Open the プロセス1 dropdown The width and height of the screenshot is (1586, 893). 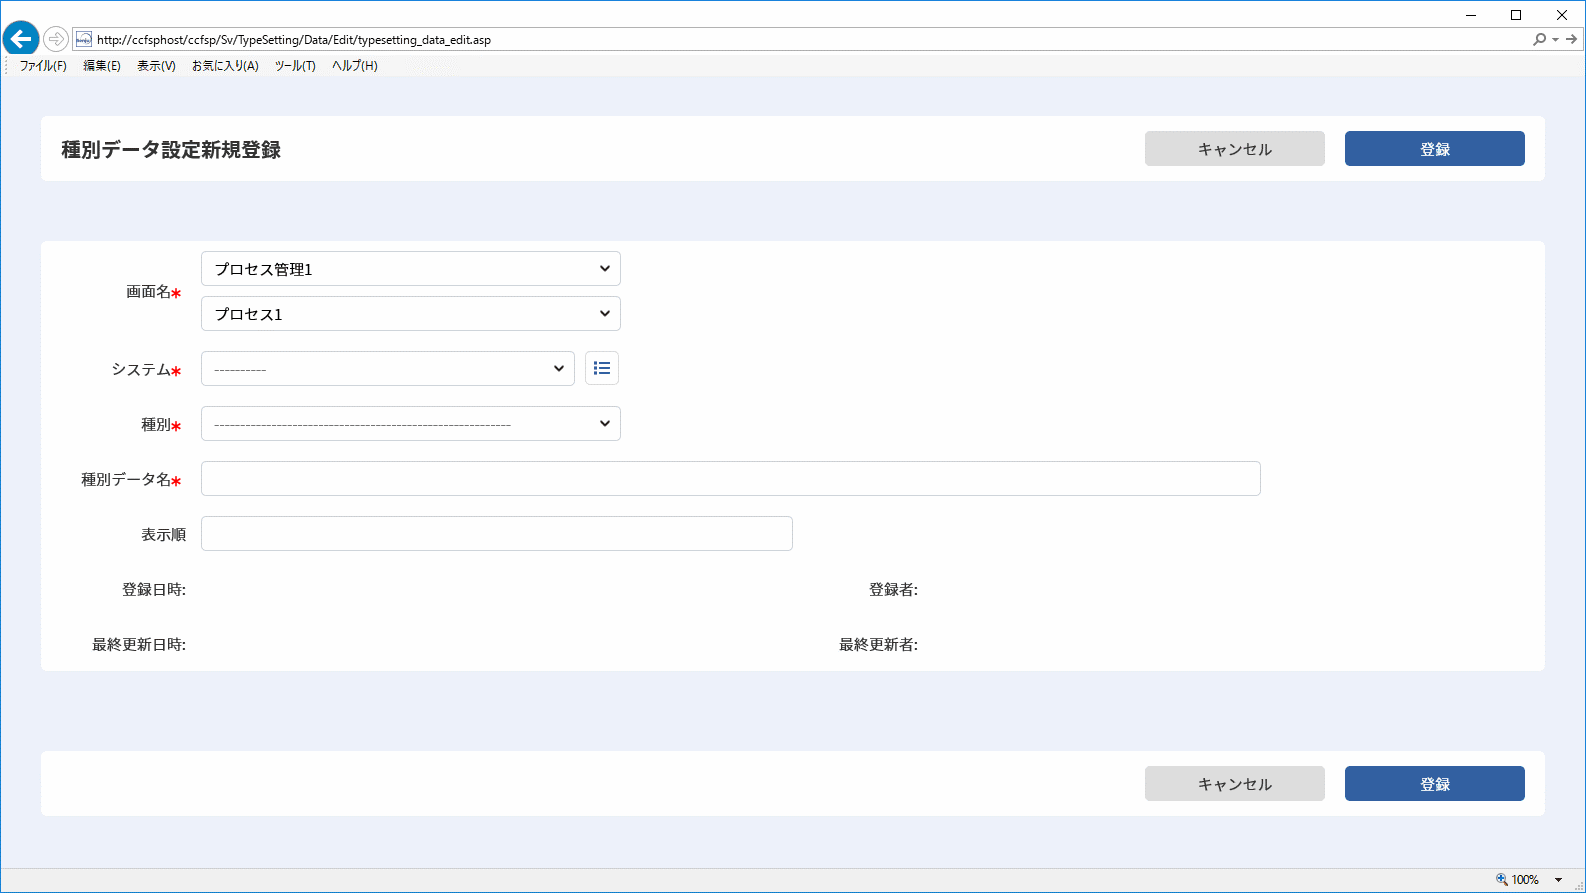click(x=411, y=313)
